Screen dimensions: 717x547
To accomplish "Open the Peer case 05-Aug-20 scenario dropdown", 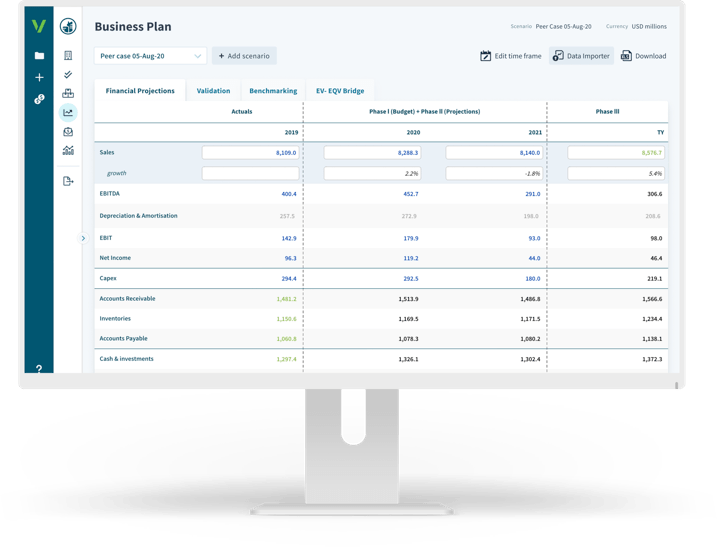I will point(150,56).
